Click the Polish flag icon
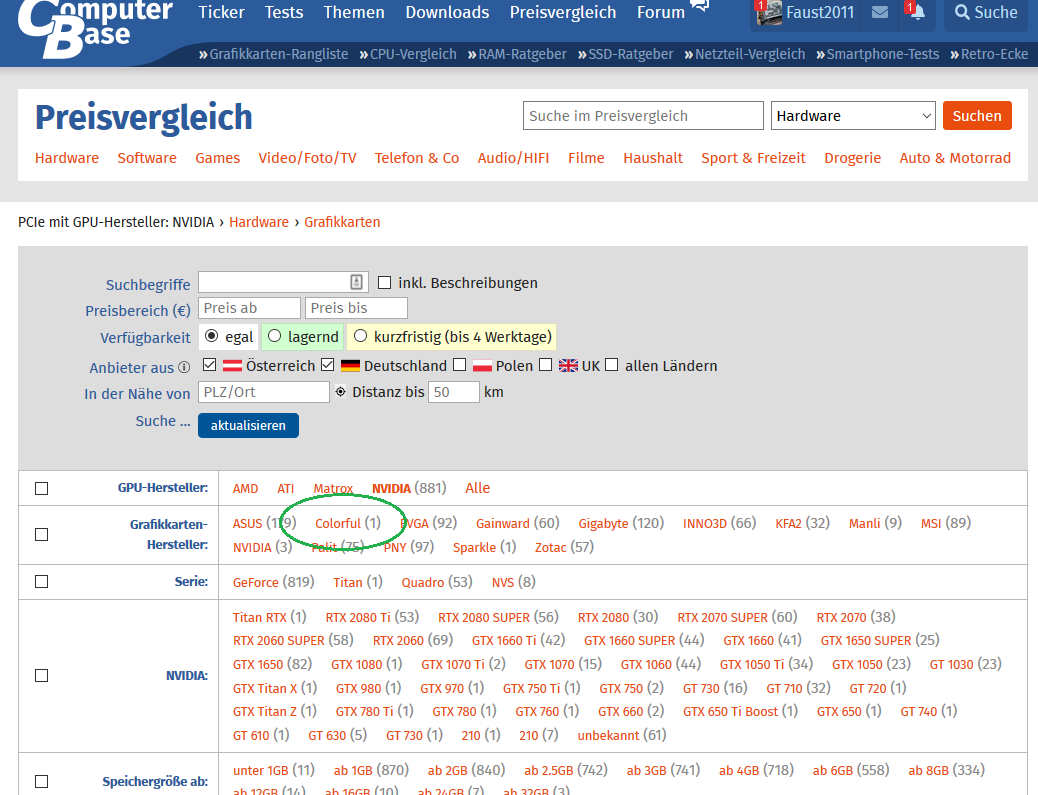 click(482, 365)
